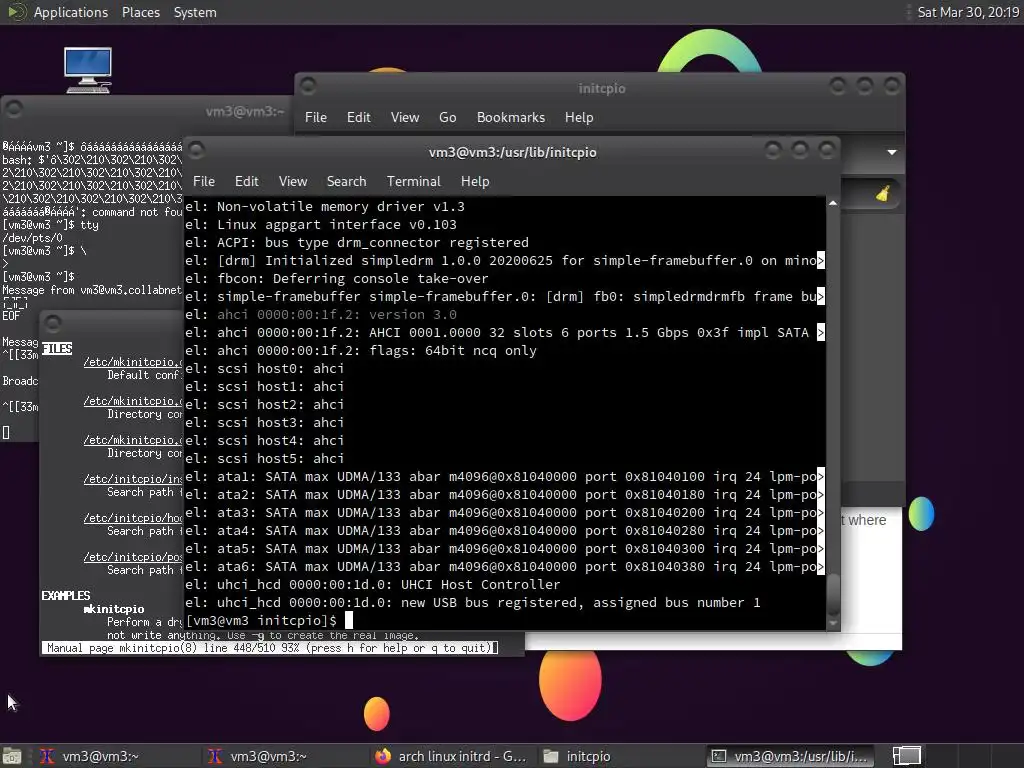The width and height of the screenshot is (1024, 768).
Task: Click the line 'scsi host0: ahci'
Action: tap(264, 368)
